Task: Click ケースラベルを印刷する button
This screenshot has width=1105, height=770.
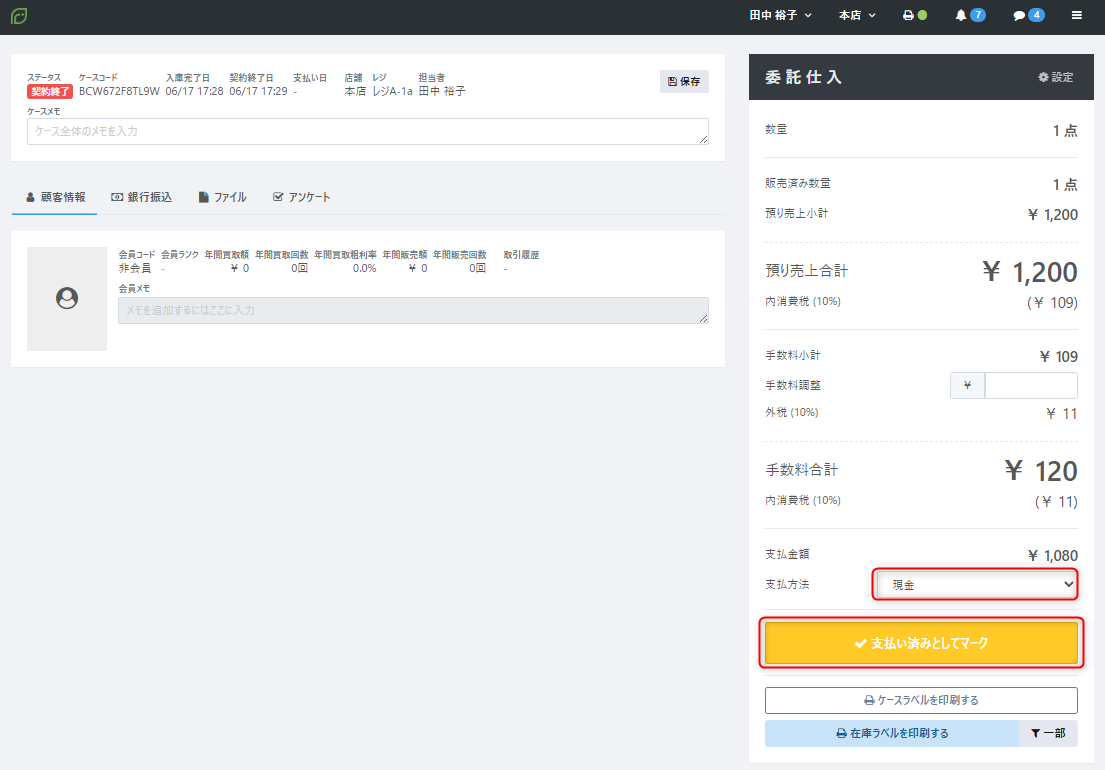Action: (921, 700)
